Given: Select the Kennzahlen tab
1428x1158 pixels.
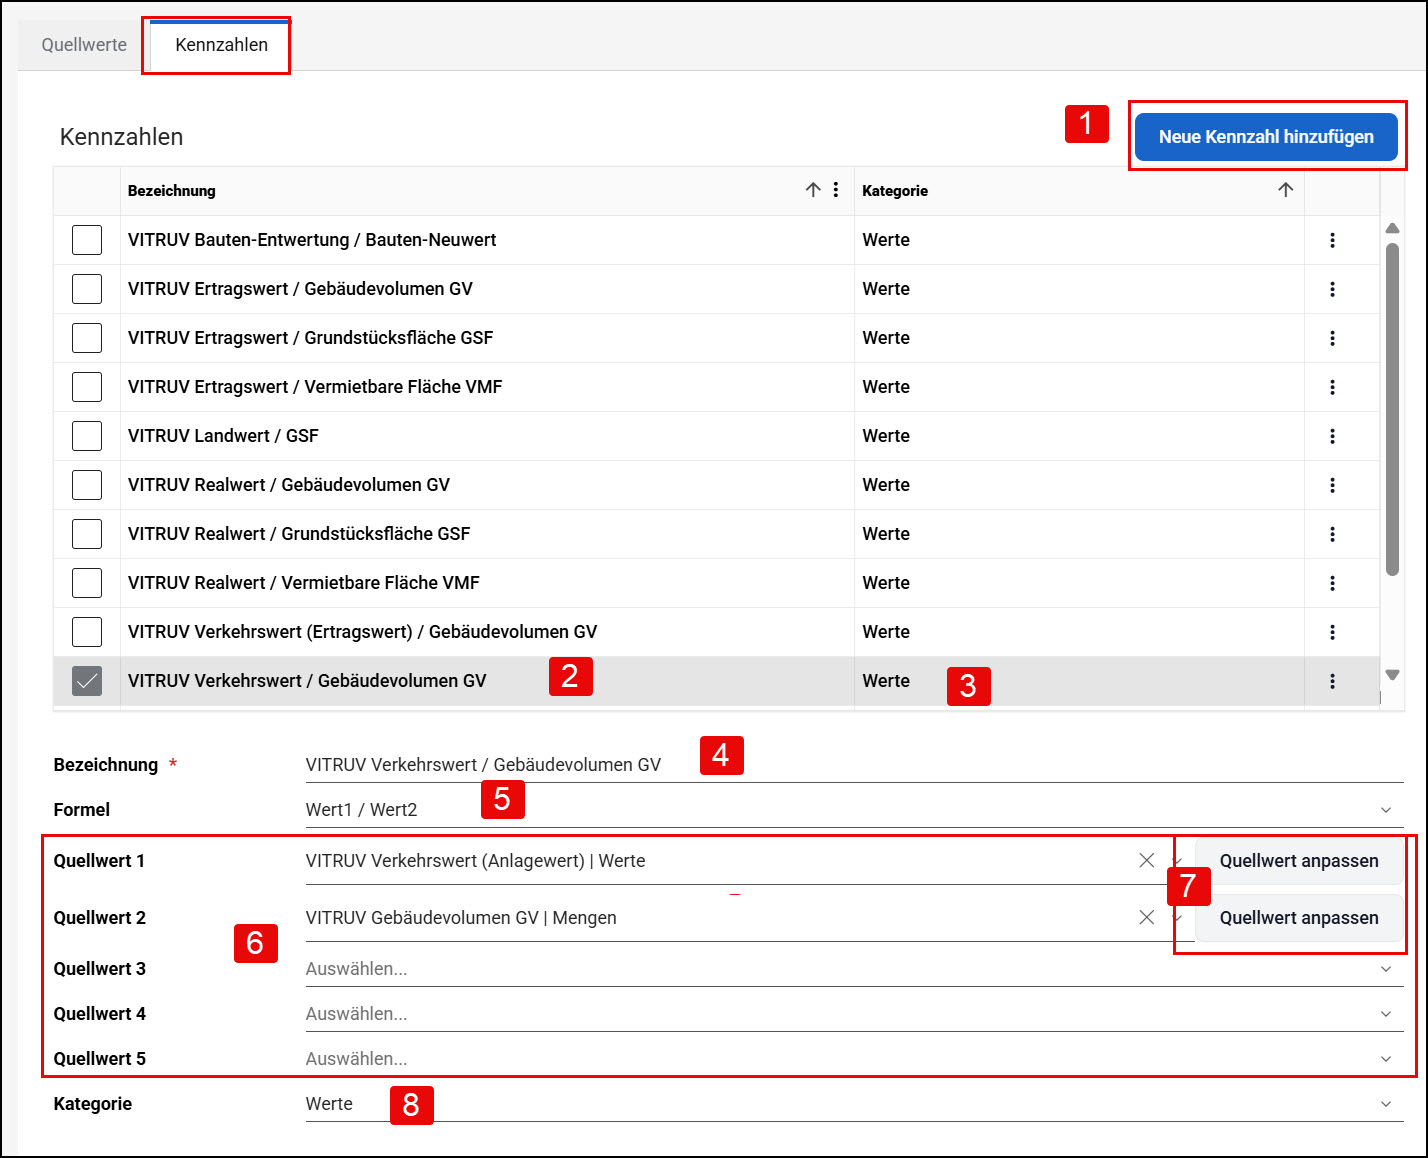Looking at the screenshot, I should point(221,45).
